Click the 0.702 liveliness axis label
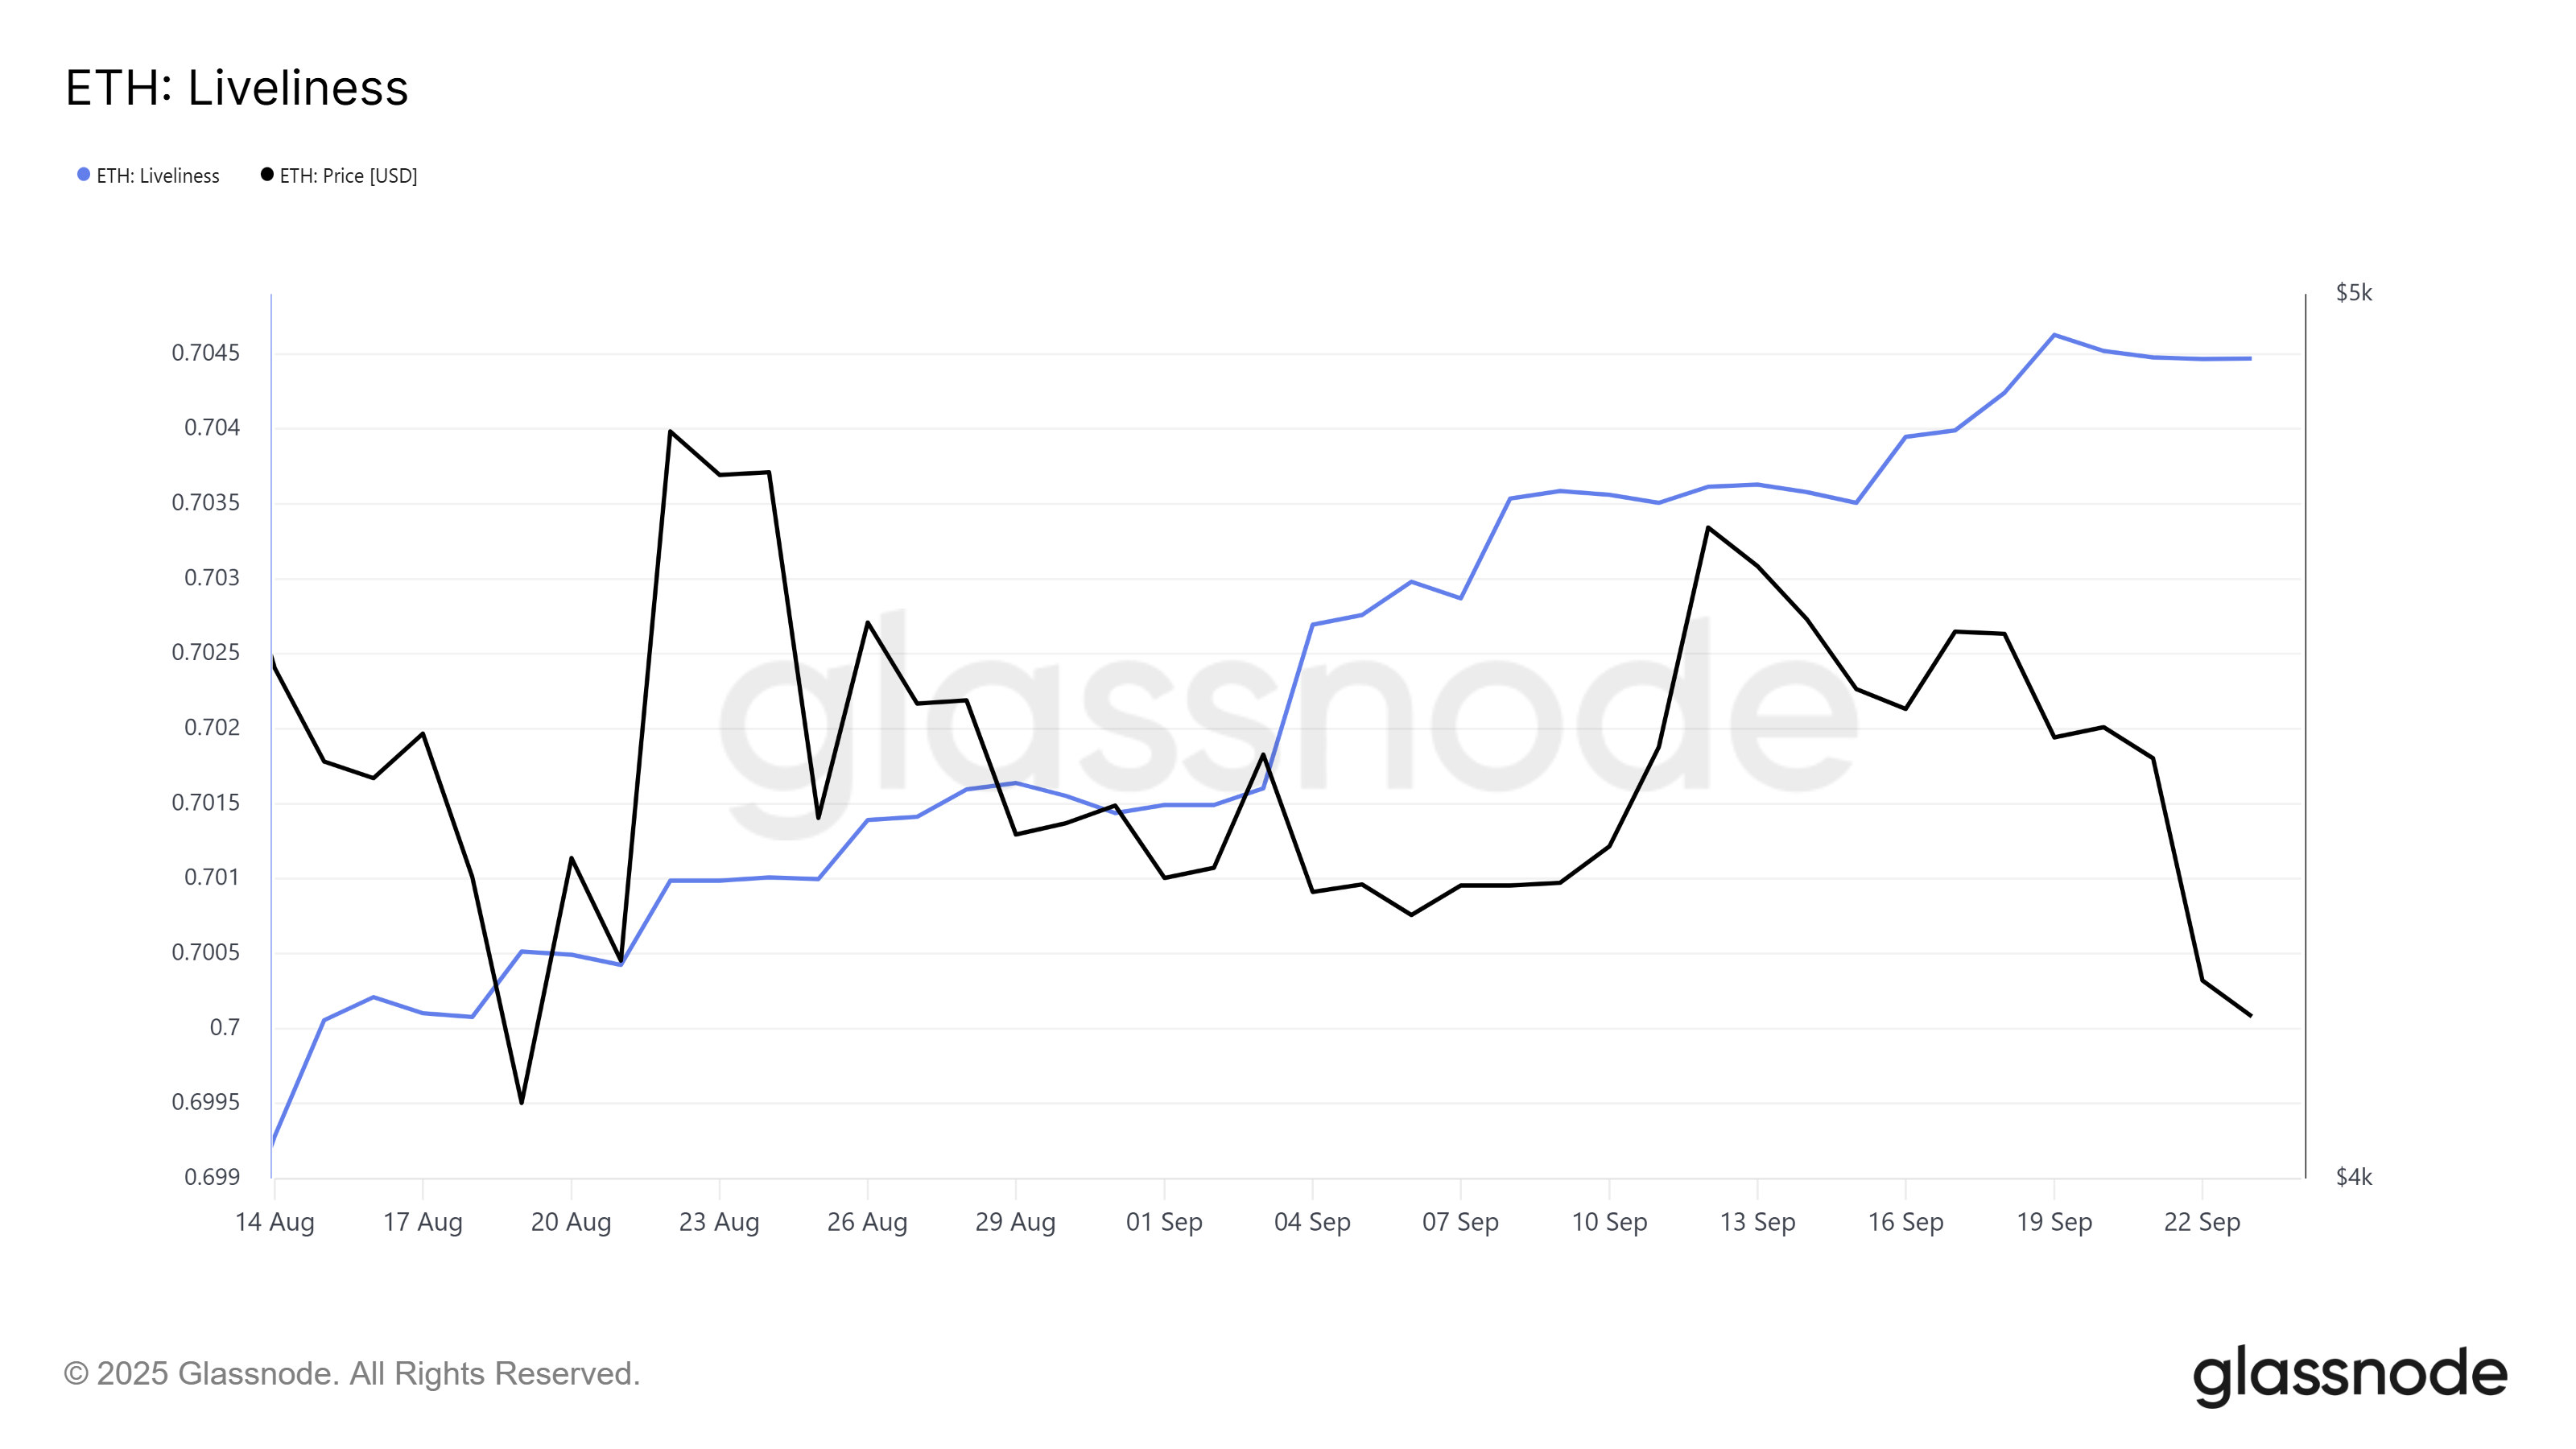Screen dimensions: 2576x1449 [212, 728]
